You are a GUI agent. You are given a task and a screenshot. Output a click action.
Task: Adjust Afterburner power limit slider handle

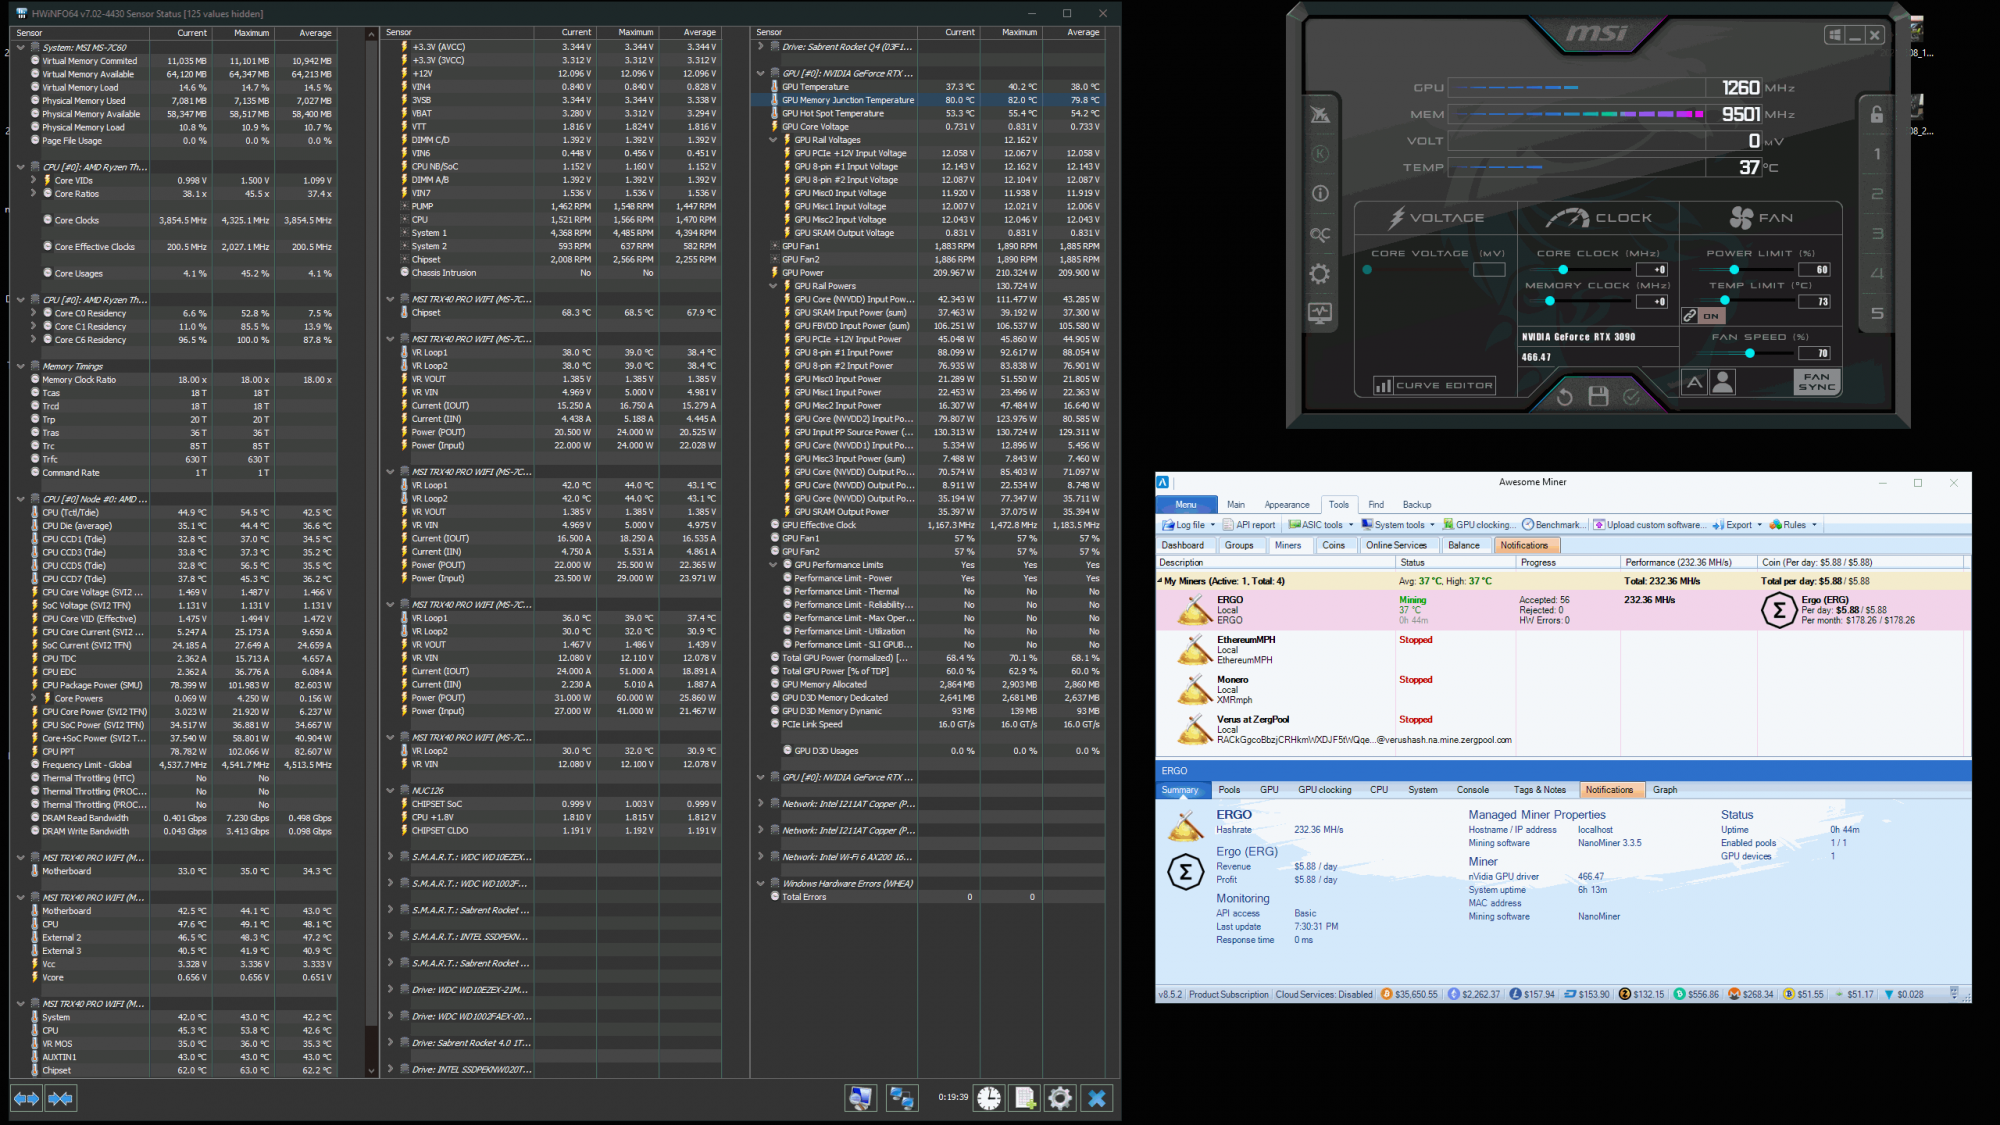1734,270
